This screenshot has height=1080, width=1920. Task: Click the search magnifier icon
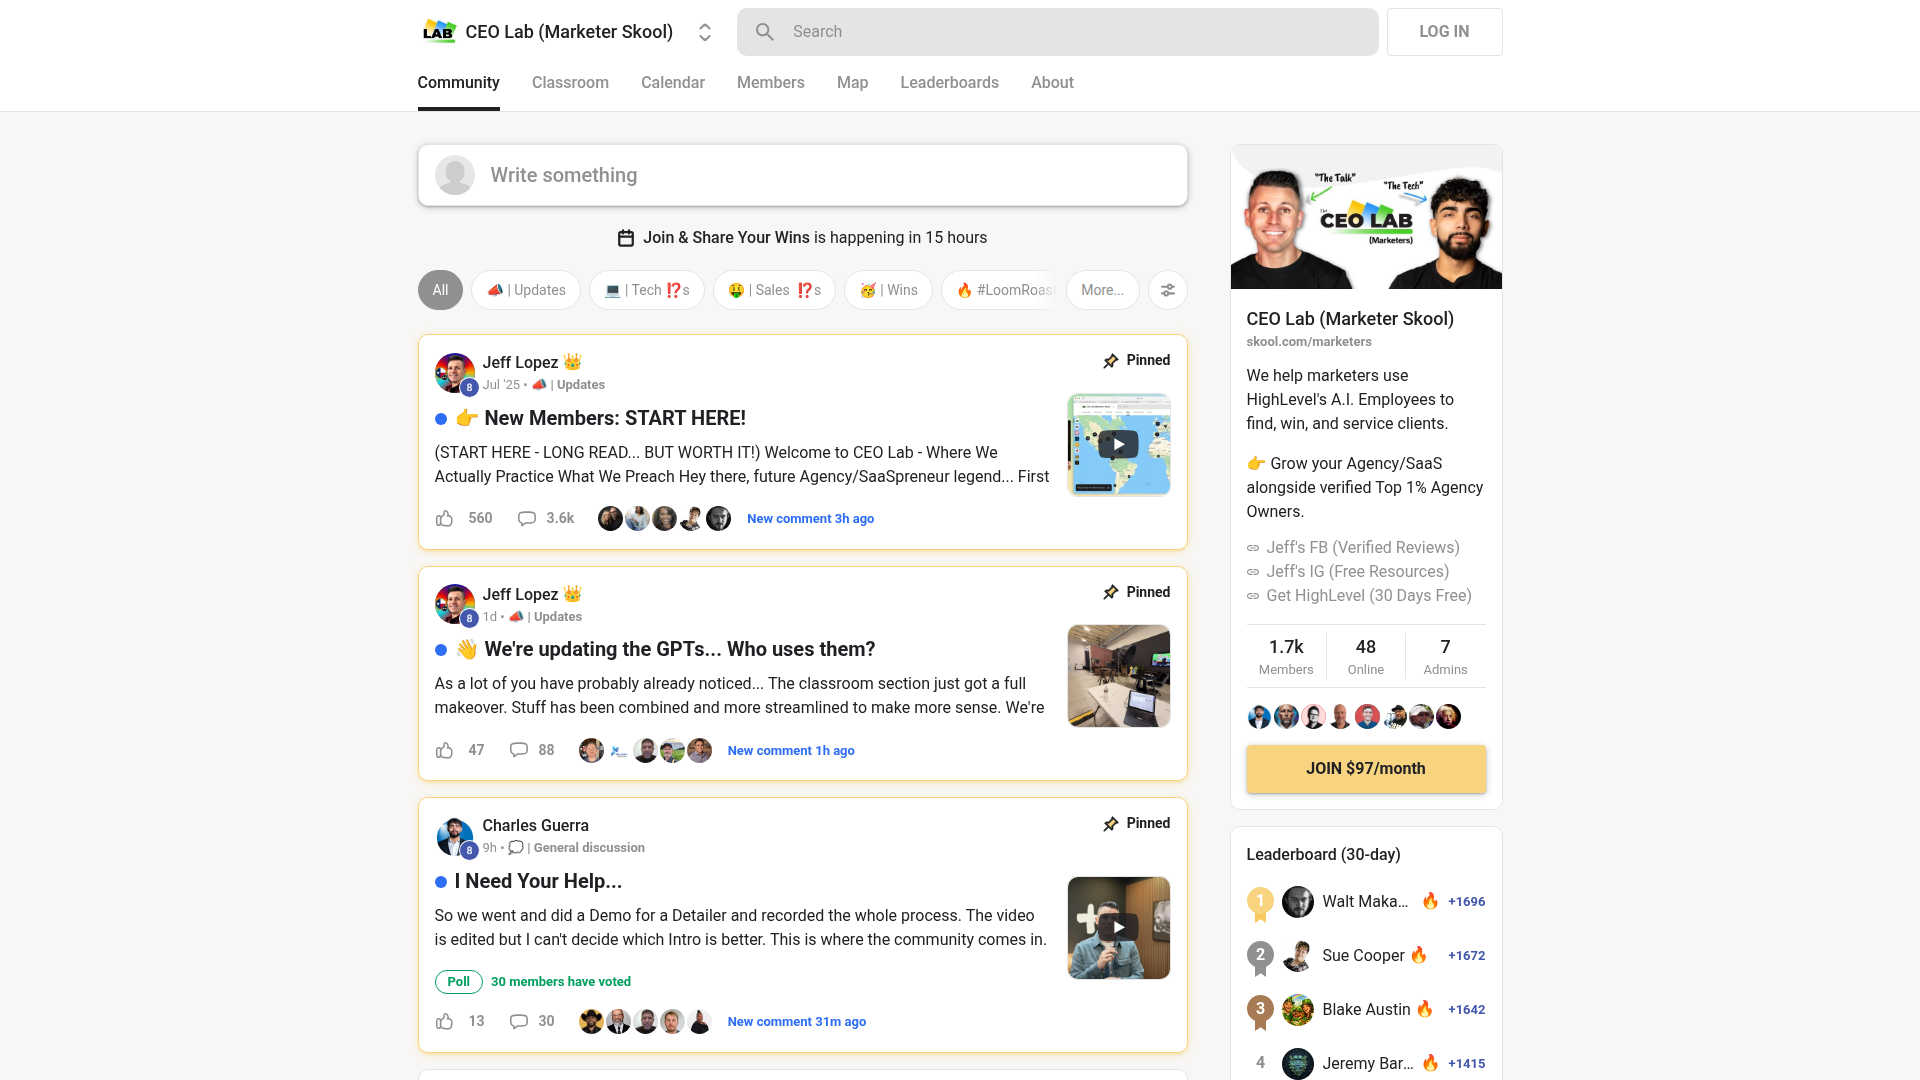(x=765, y=32)
